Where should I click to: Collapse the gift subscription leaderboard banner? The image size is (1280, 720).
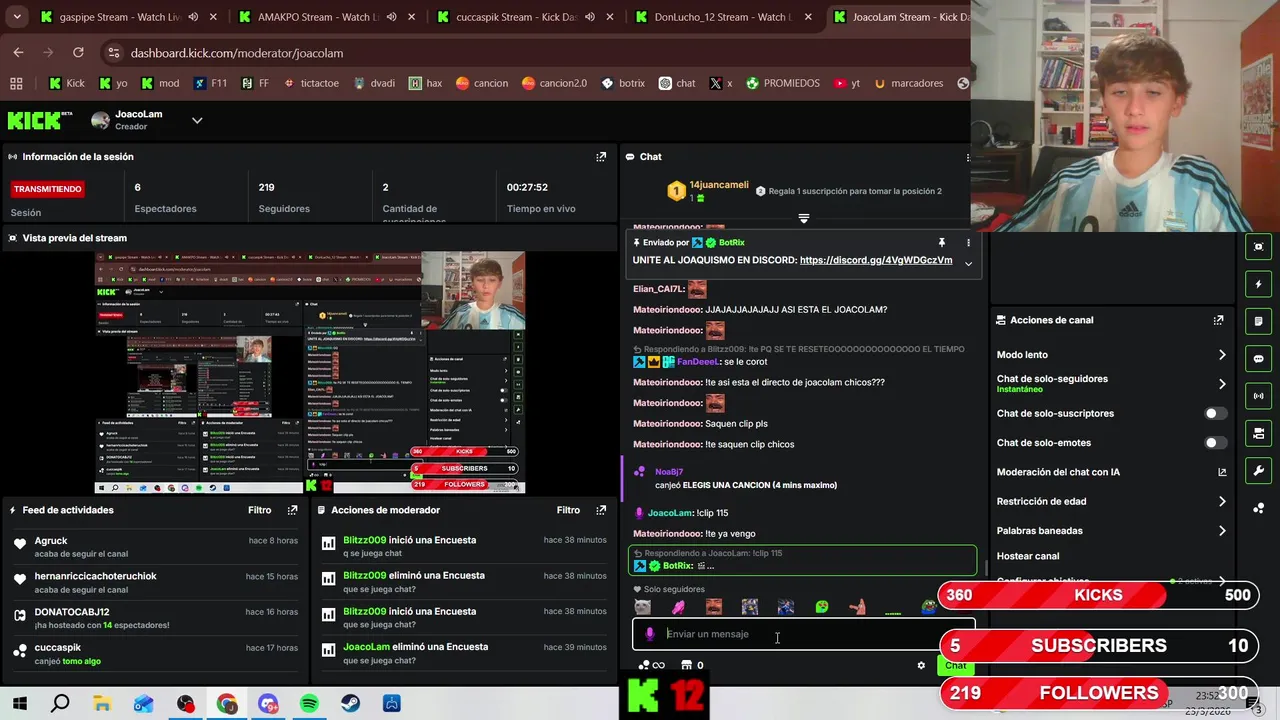coord(803,218)
